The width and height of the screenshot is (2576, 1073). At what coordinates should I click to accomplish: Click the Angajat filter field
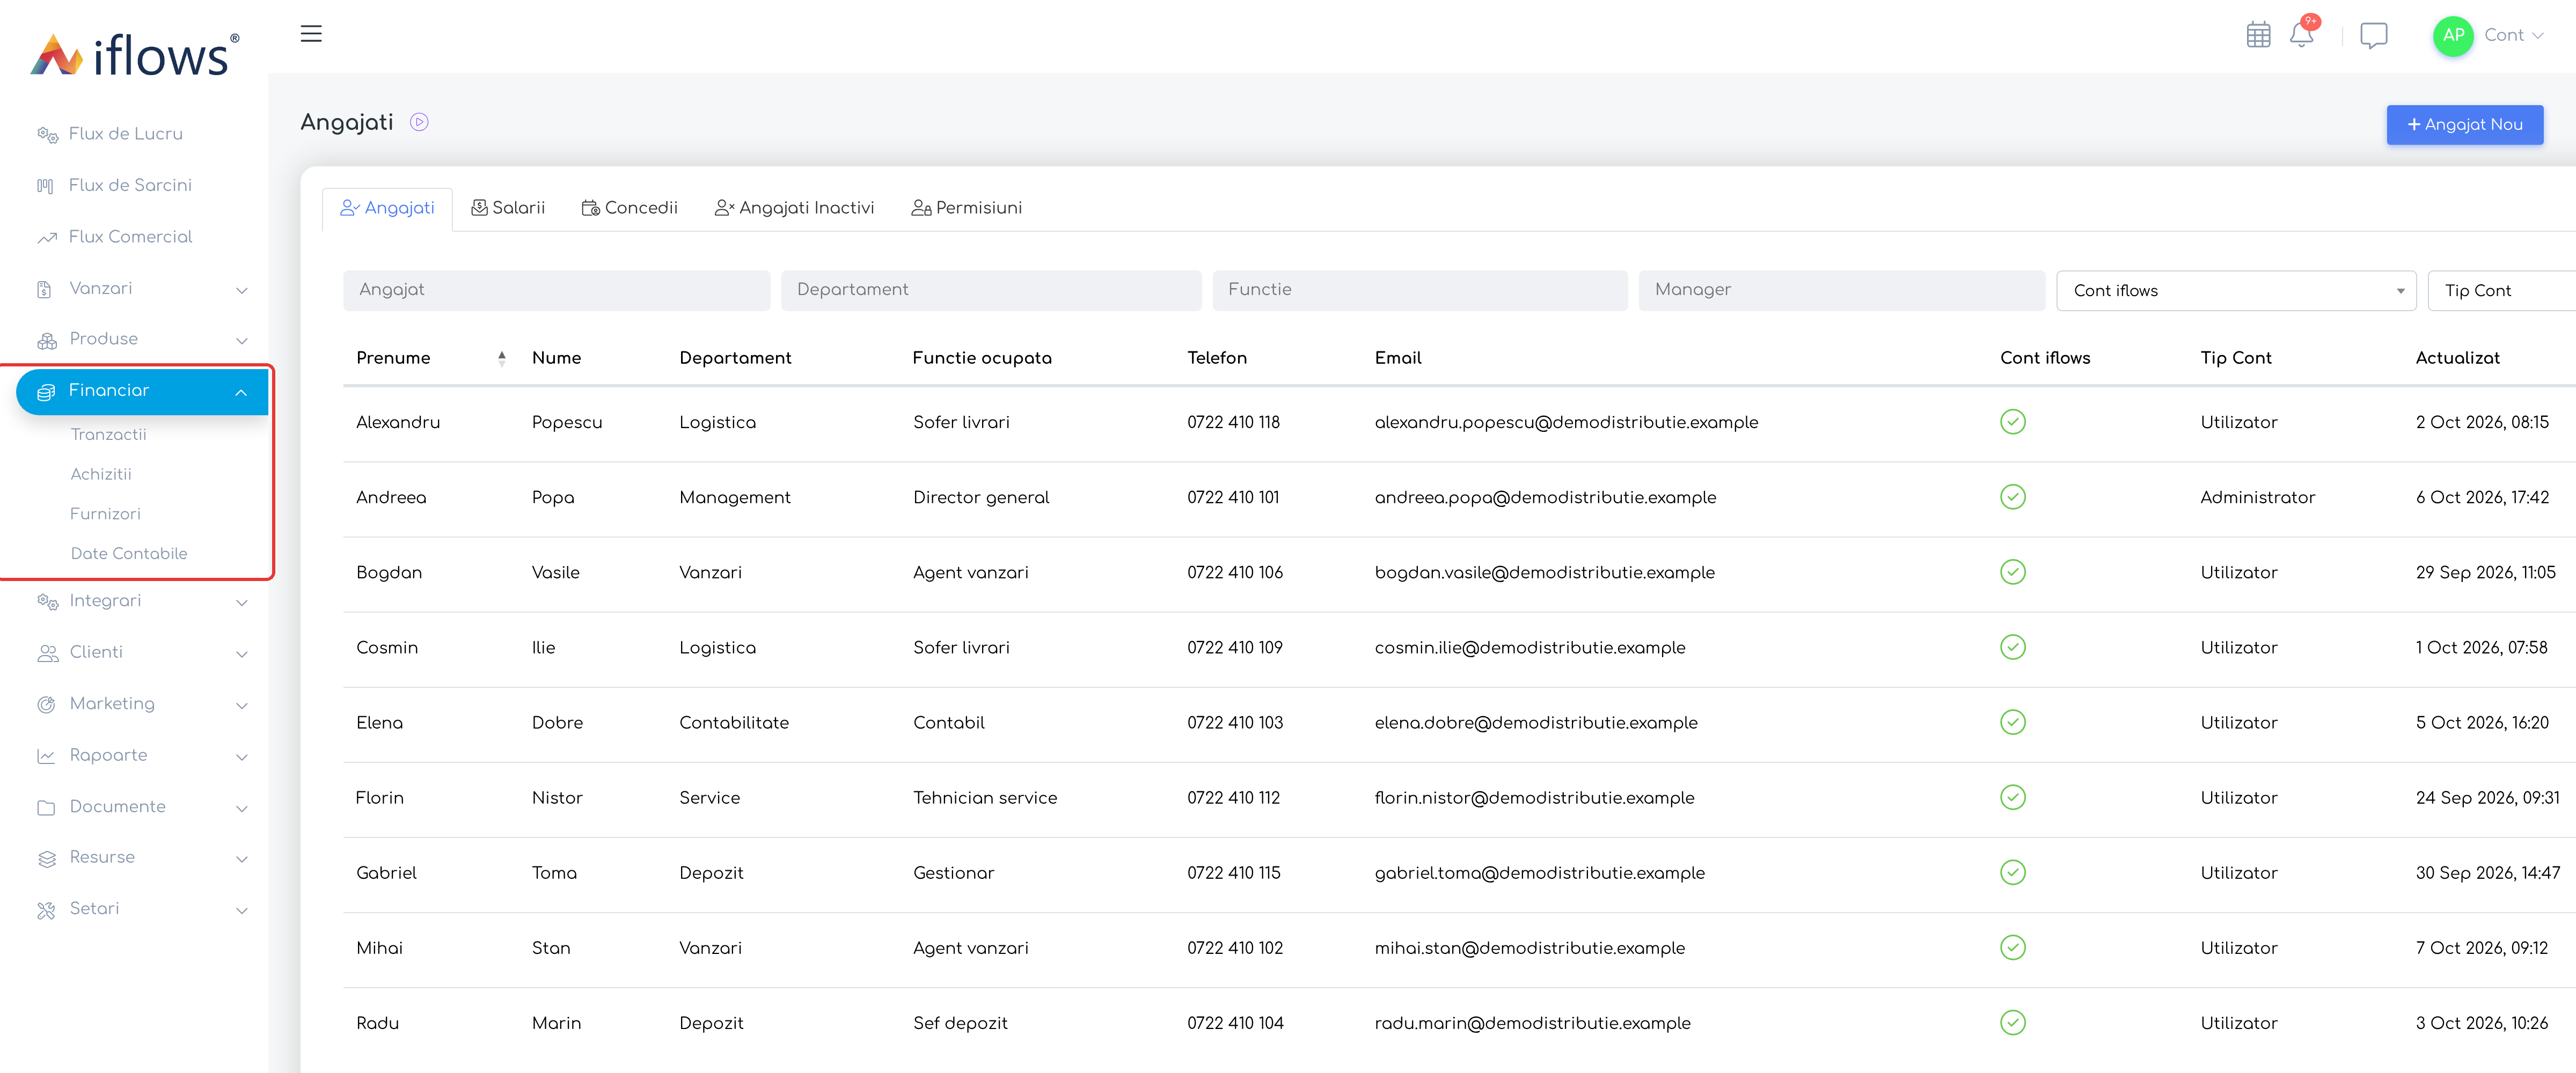pos(556,290)
